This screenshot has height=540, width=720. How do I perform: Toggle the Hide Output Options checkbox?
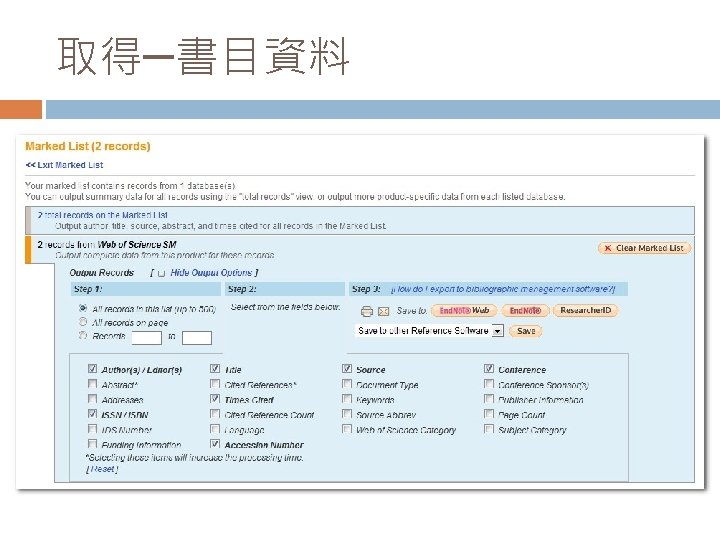tap(161, 273)
